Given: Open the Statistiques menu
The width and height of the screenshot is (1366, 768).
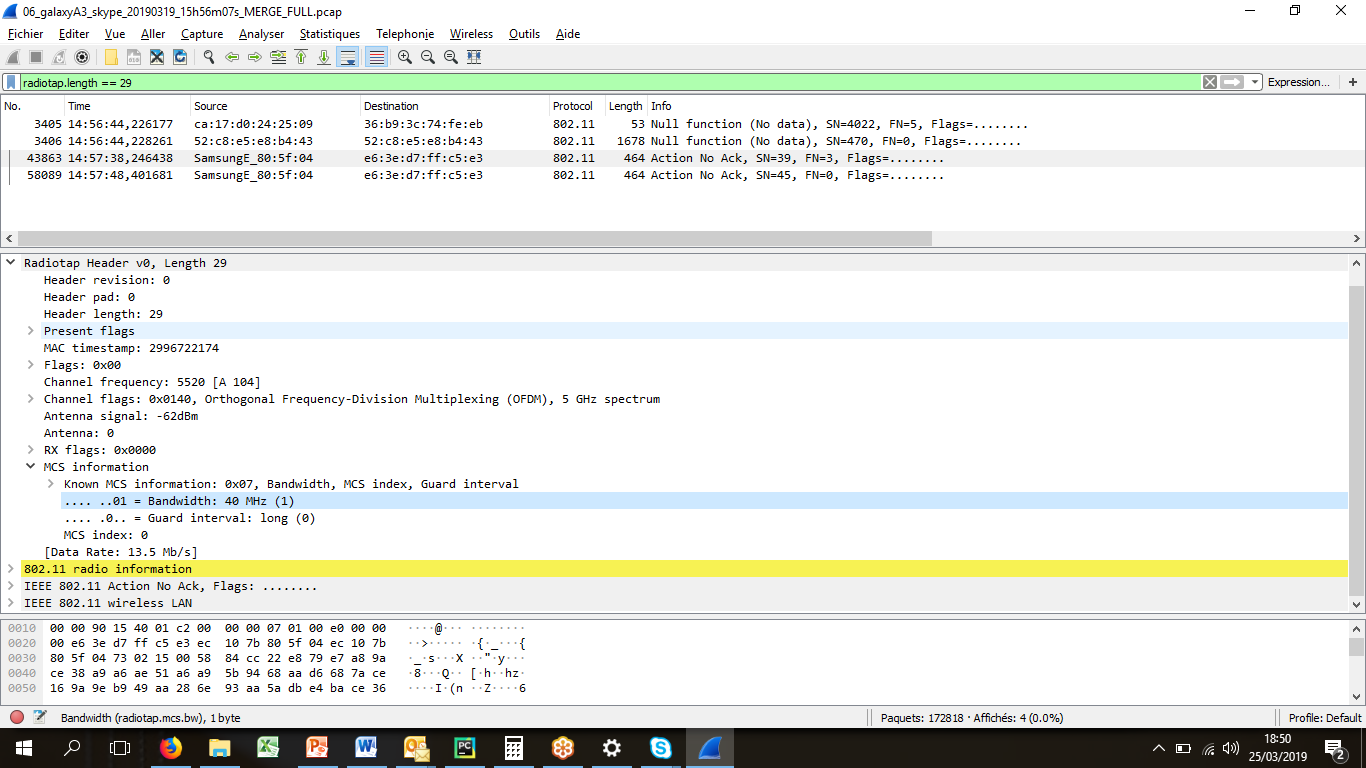Looking at the screenshot, I should (329, 33).
